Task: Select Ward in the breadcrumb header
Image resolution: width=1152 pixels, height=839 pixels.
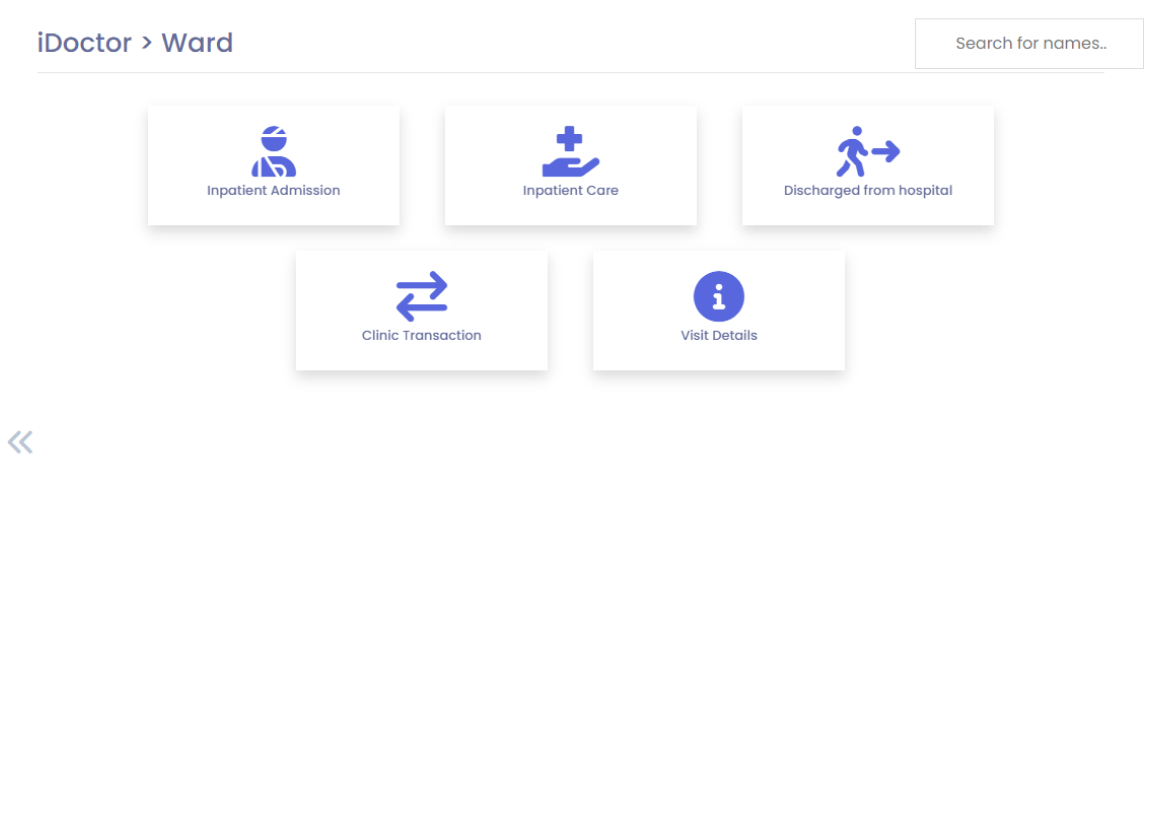Action: pos(197,43)
